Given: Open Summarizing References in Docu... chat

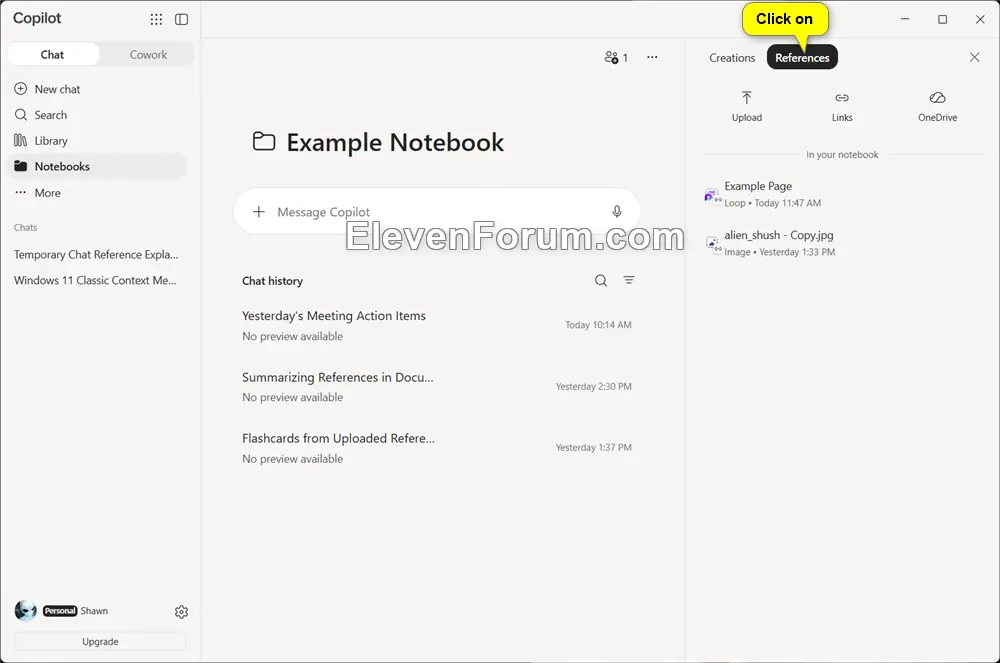Looking at the screenshot, I should [437, 386].
